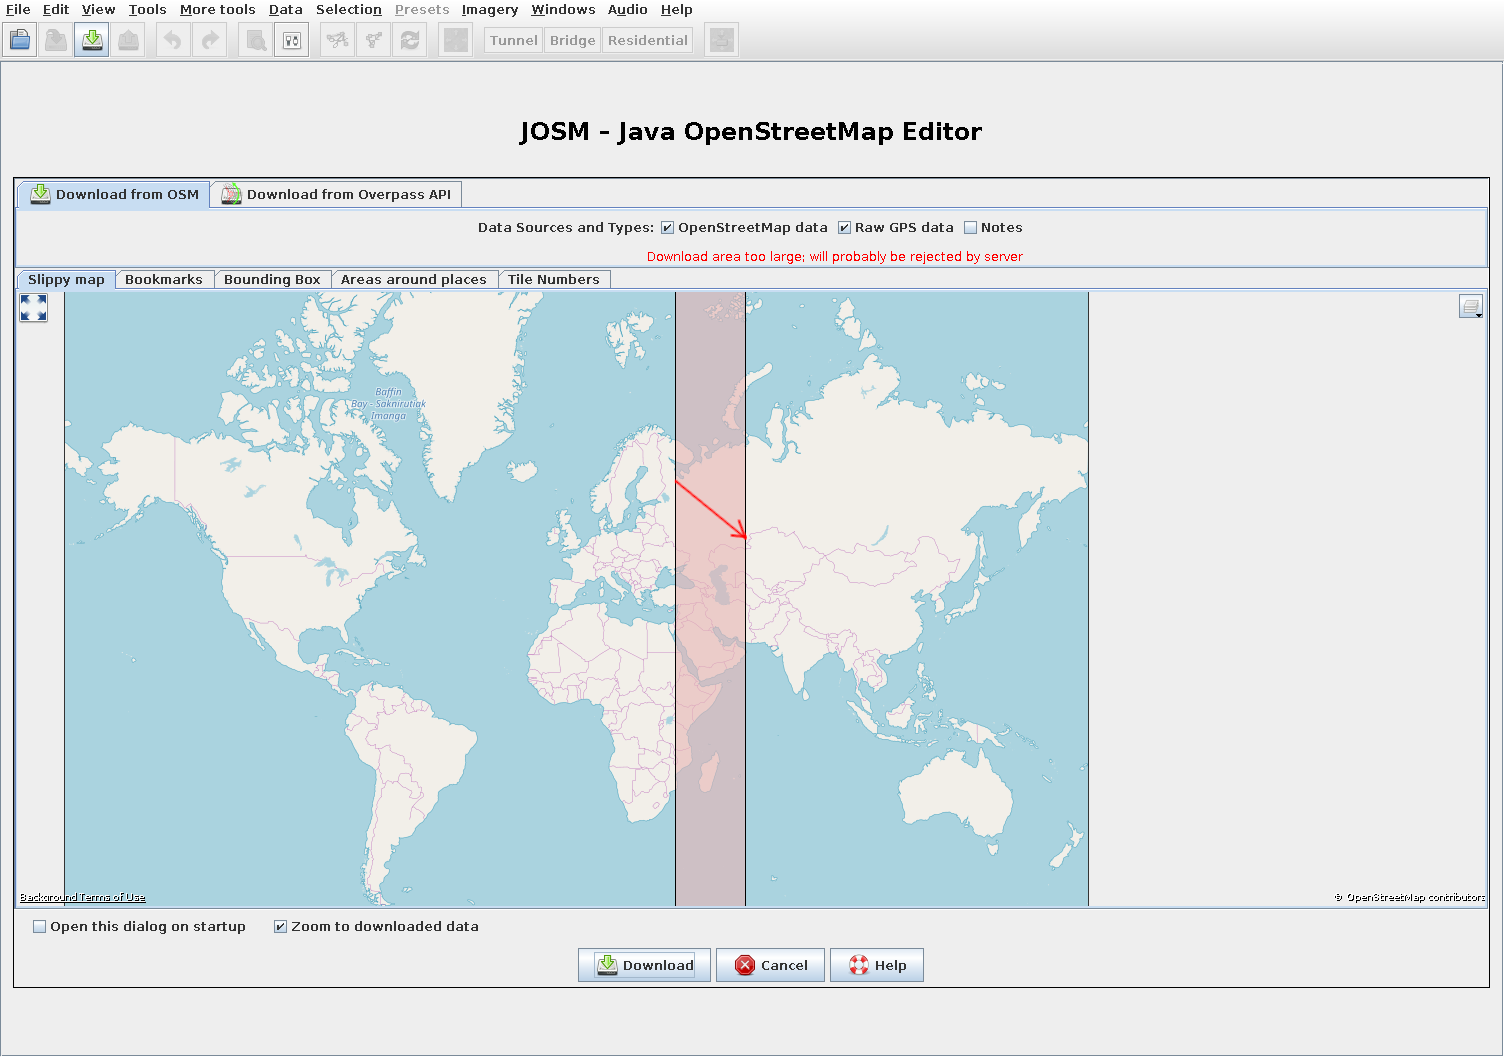Click the disabled Save toolbar icon
This screenshot has height=1057, width=1504.
[x=56, y=40]
